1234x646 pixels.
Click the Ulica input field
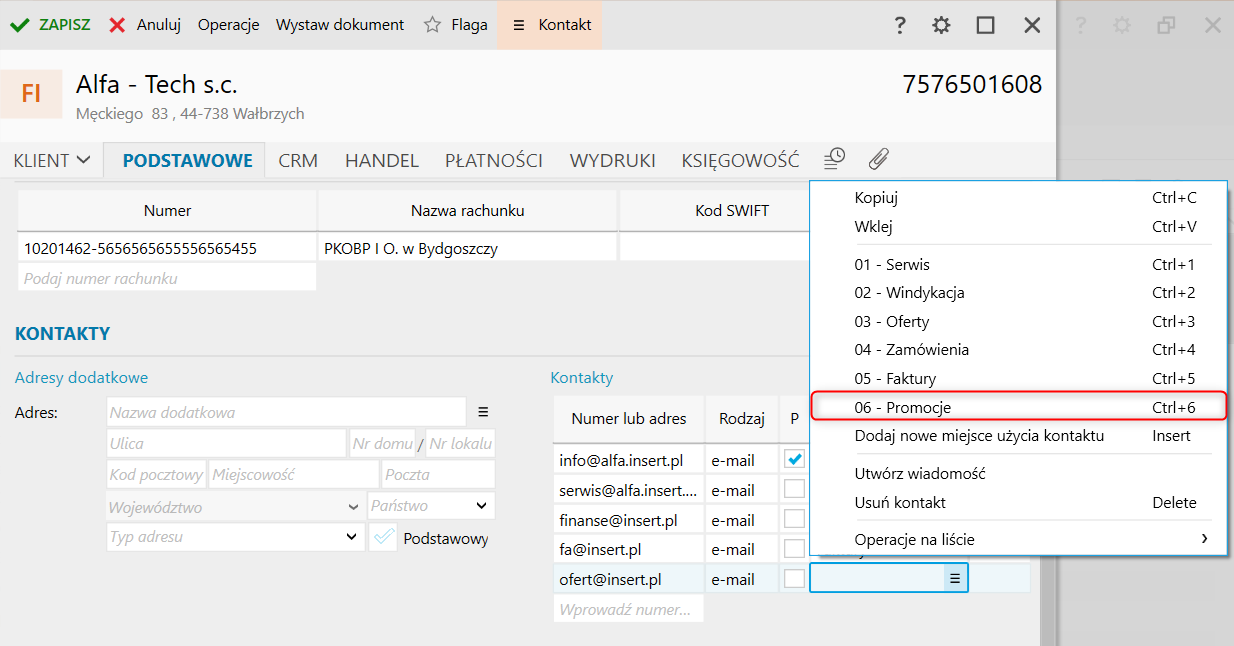click(227, 443)
